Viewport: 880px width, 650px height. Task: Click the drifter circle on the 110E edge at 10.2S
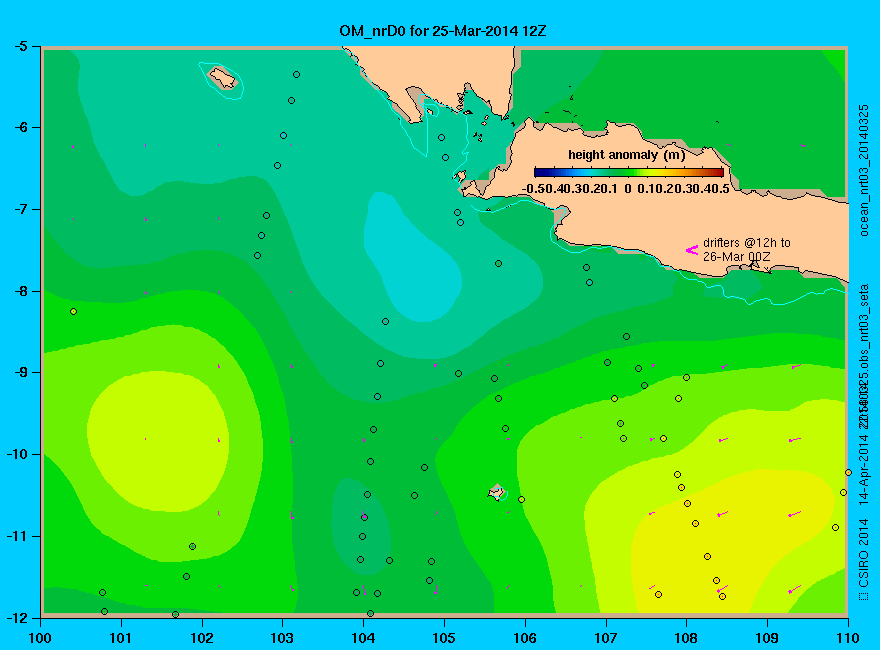click(x=848, y=473)
